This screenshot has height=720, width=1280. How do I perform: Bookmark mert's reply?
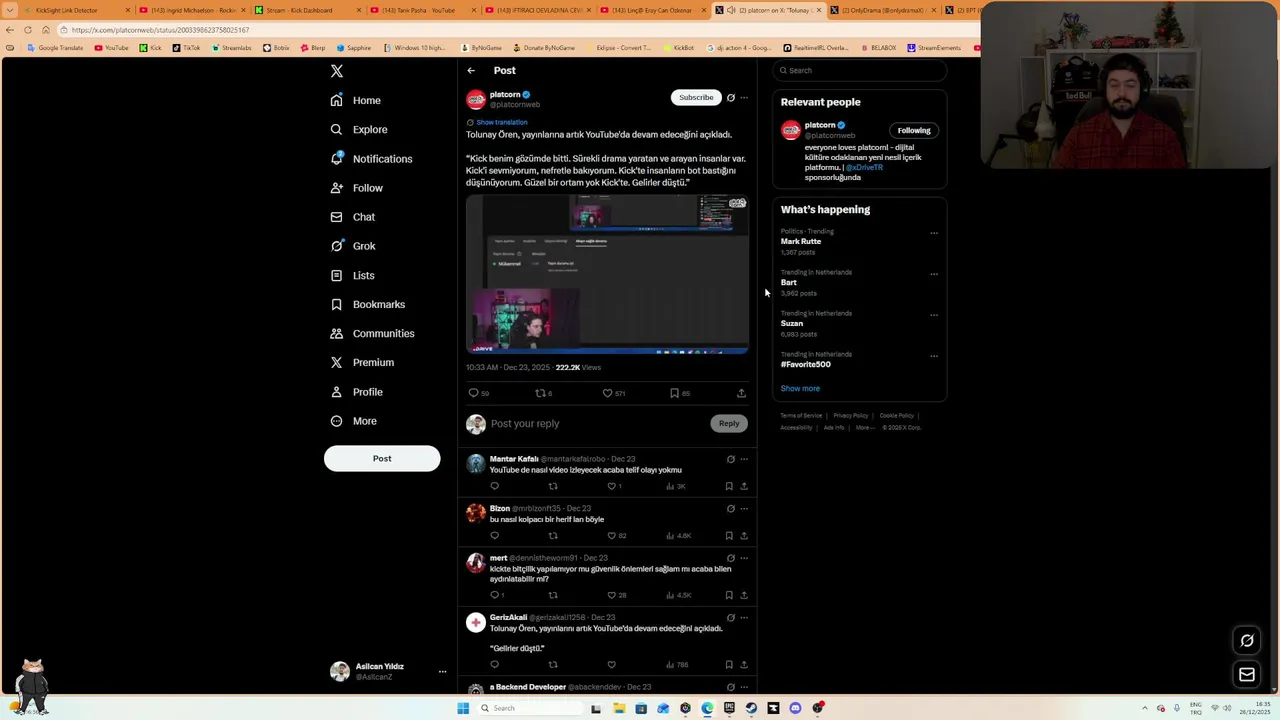(729, 595)
